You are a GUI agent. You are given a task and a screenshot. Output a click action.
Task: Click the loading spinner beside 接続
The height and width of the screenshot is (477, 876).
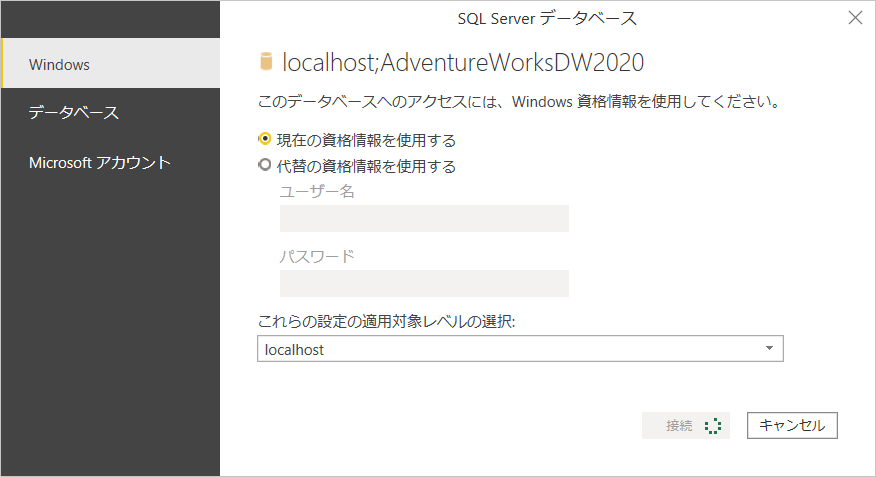click(712, 426)
